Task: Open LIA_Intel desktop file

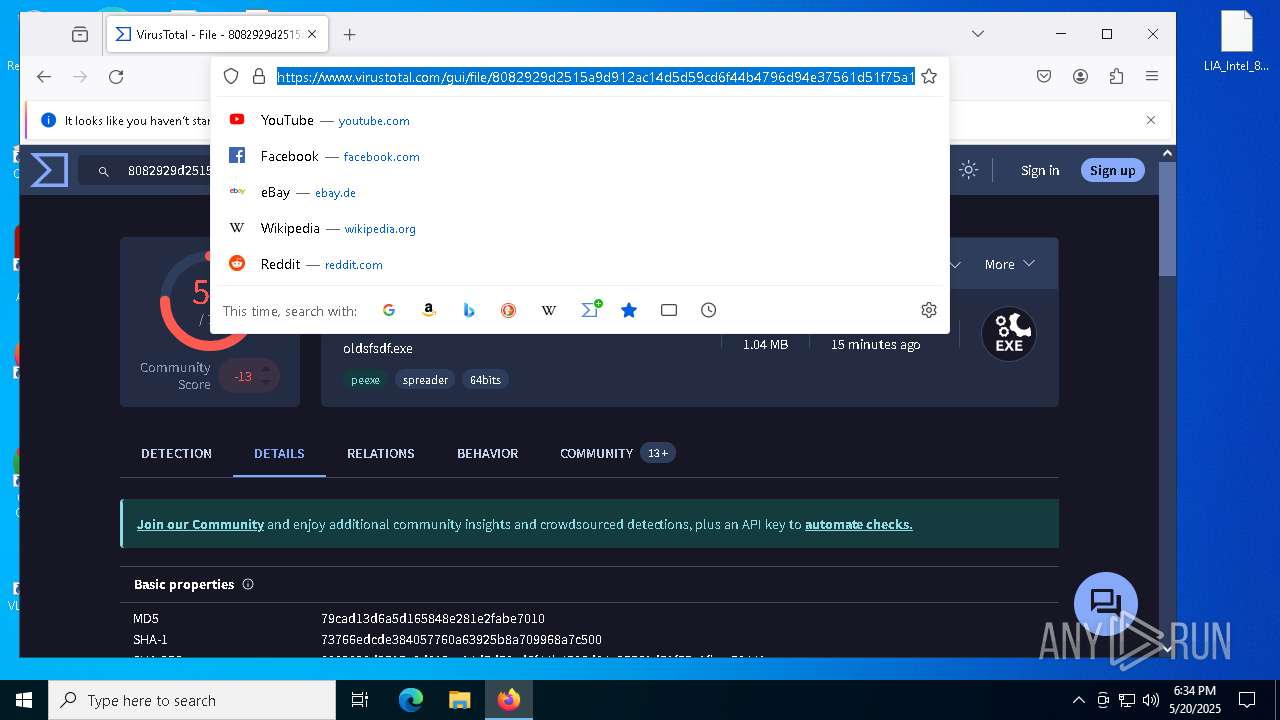Action: [x=1237, y=42]
